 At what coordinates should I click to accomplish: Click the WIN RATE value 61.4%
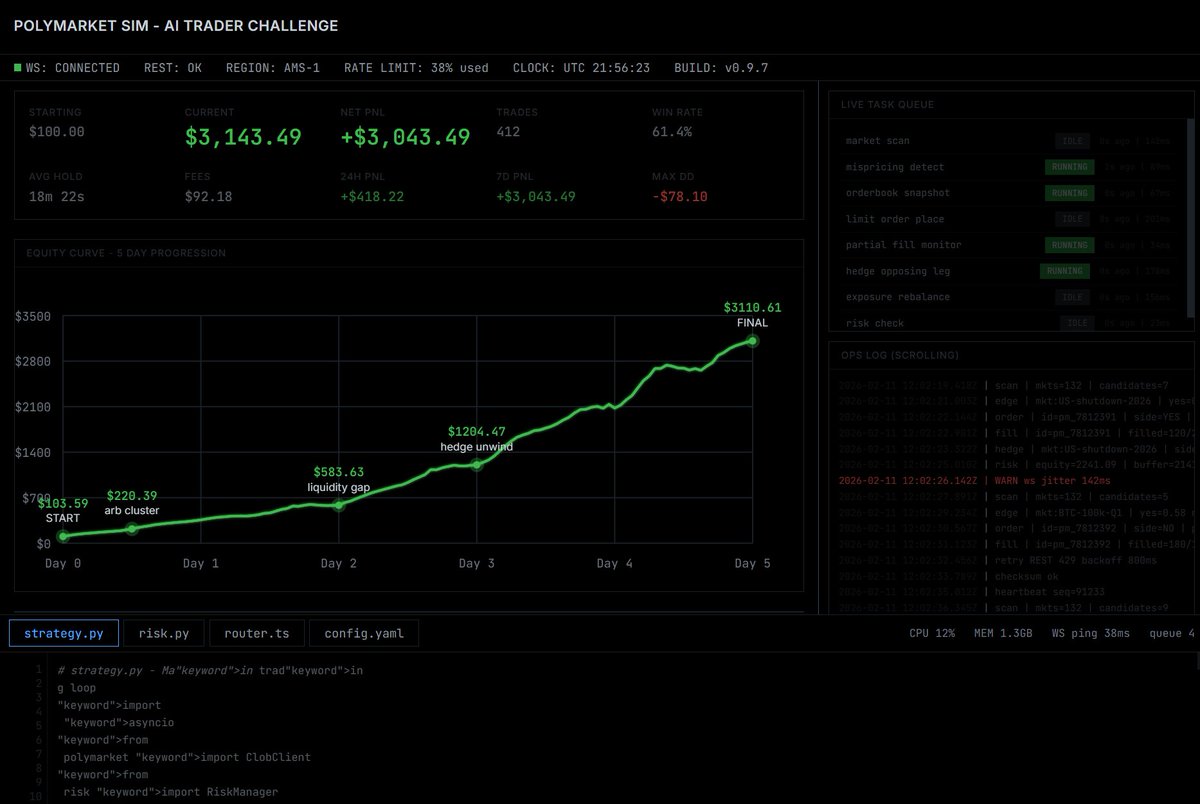coord(672,131)
